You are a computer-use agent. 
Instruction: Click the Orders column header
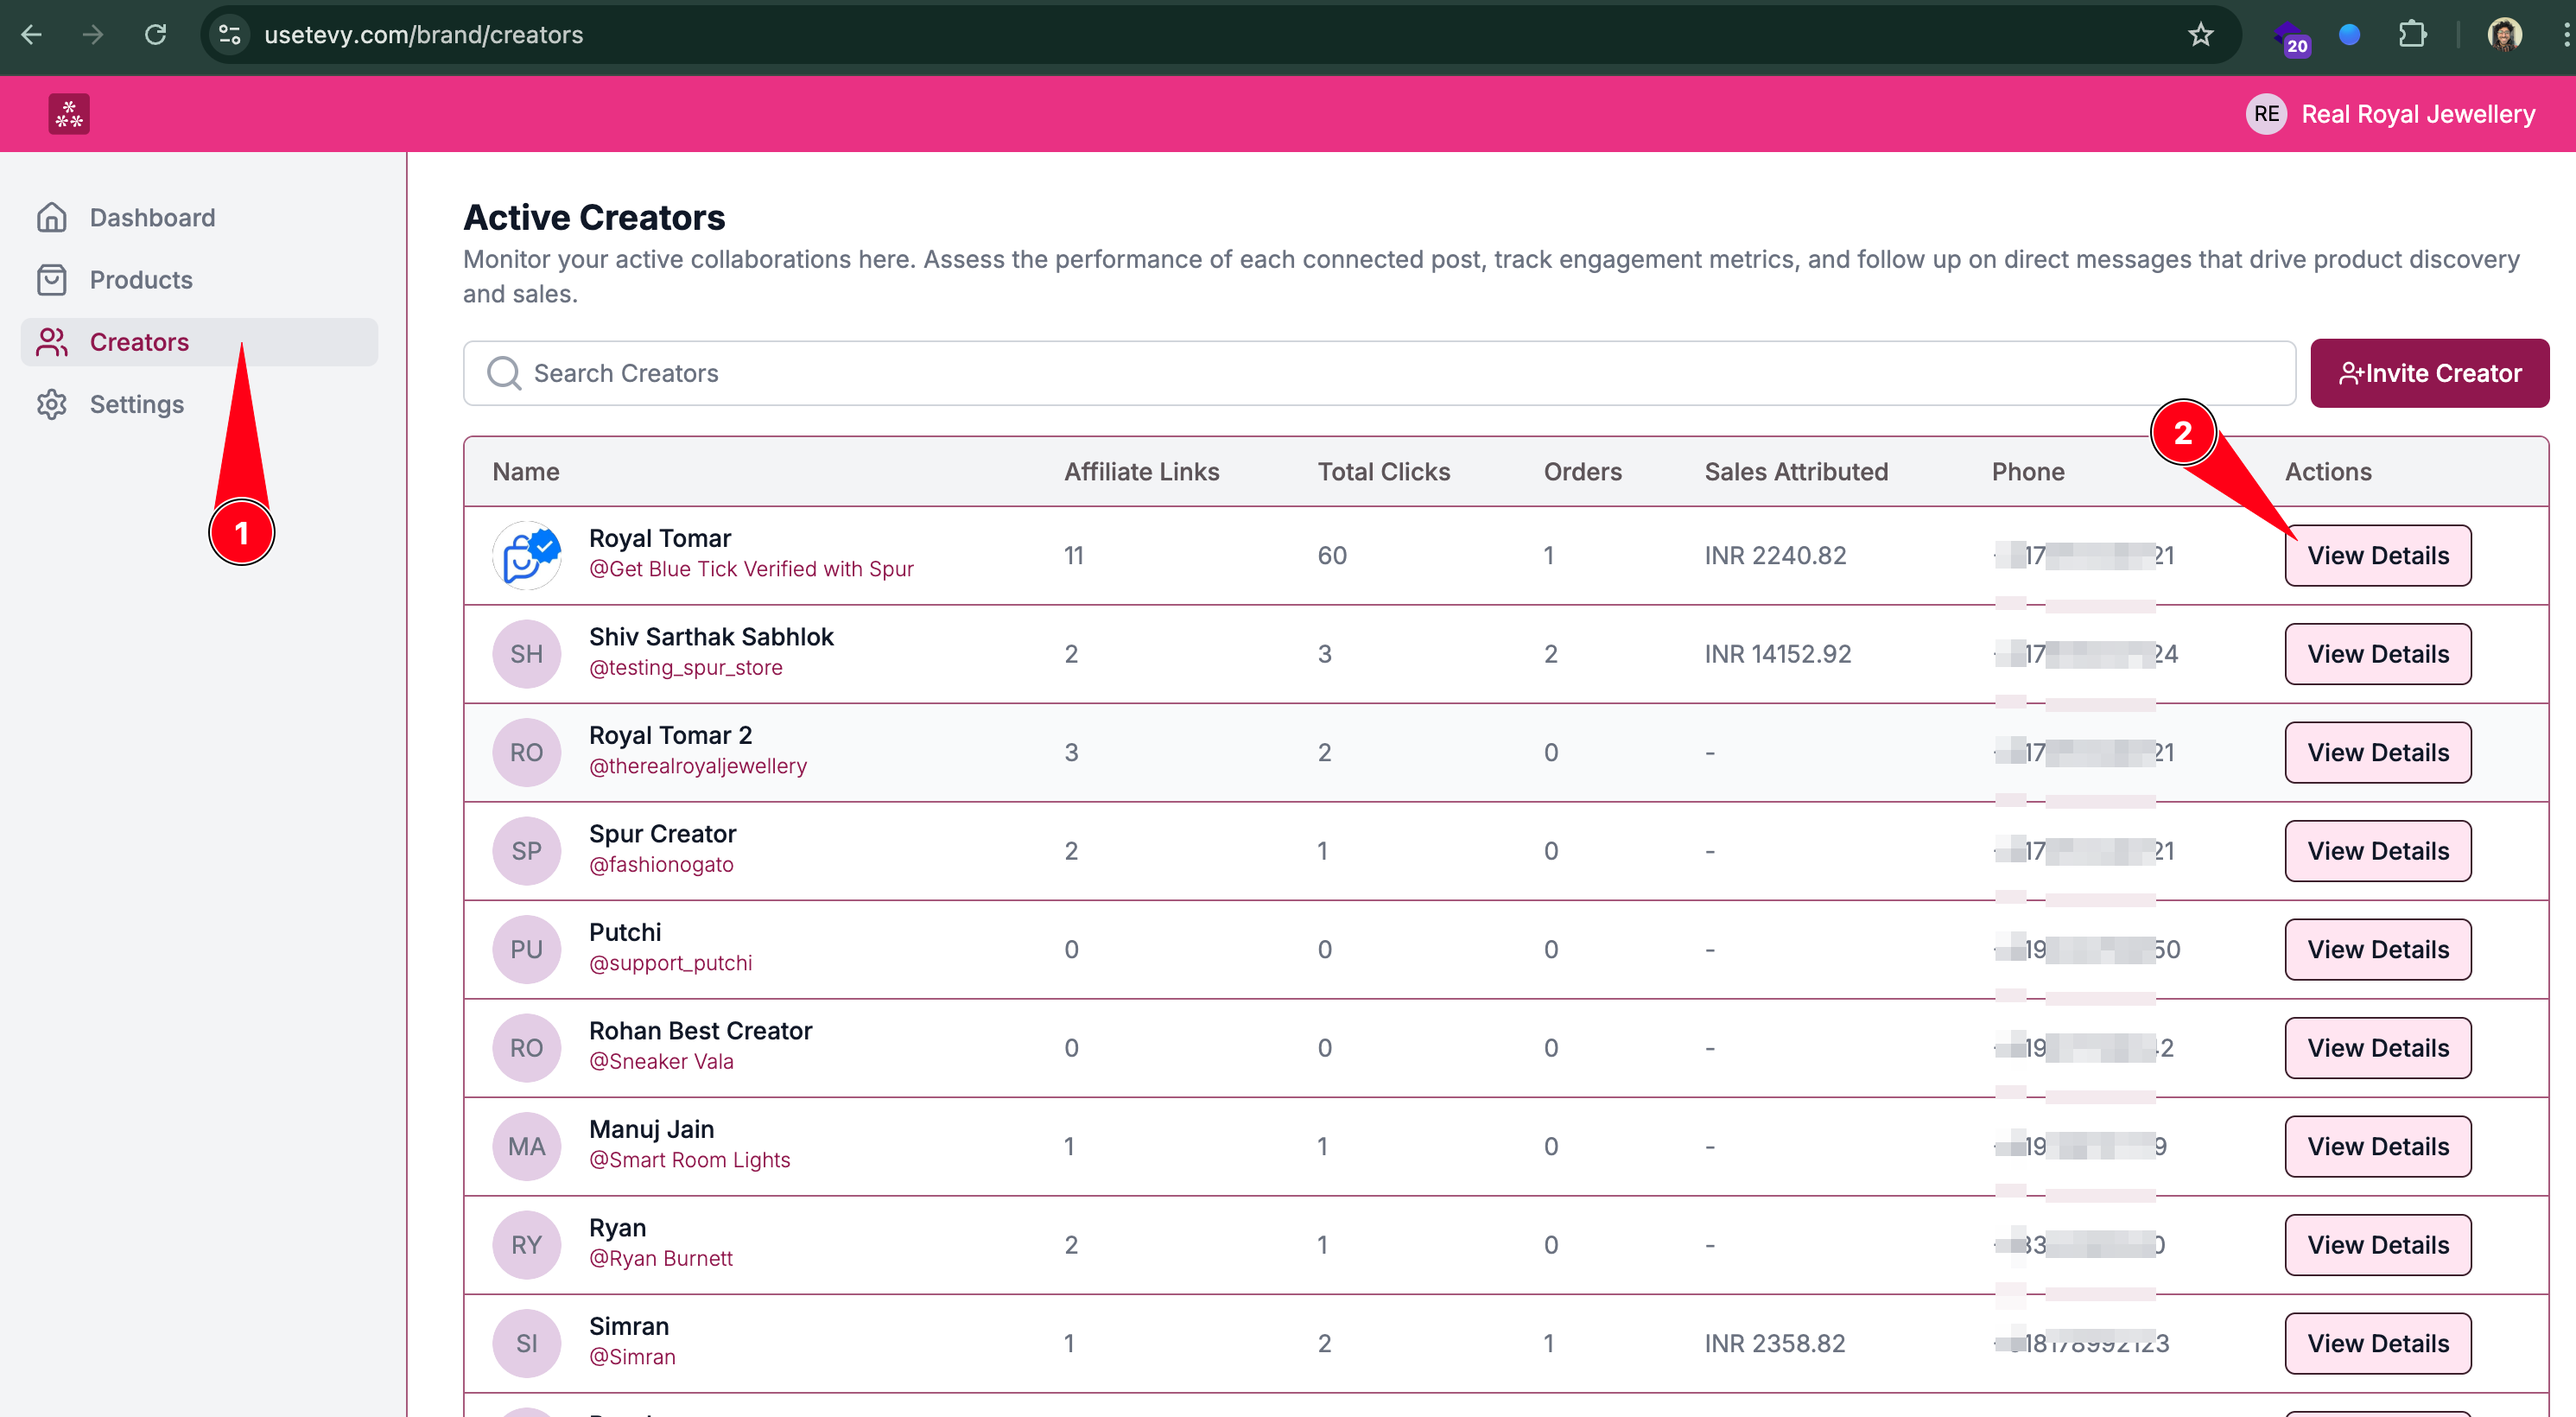pos(1582,472)
